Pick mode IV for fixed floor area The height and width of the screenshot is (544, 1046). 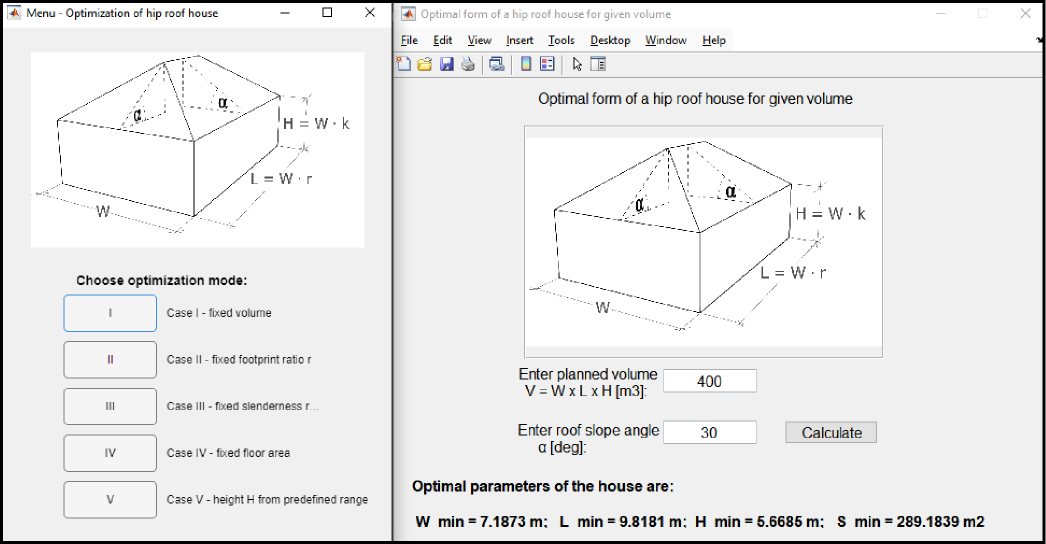pyautogui.click(x=110, y=453)
